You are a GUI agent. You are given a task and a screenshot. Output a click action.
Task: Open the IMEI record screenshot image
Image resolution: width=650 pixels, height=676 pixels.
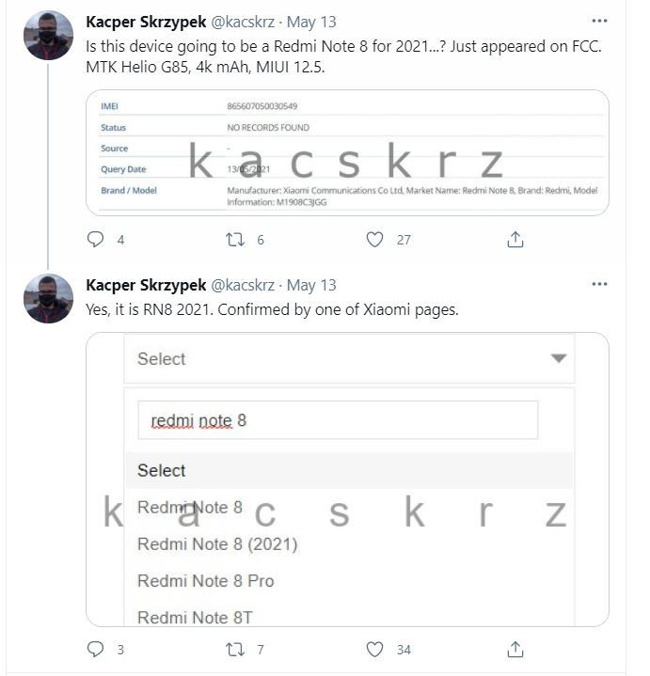[347, 152]
